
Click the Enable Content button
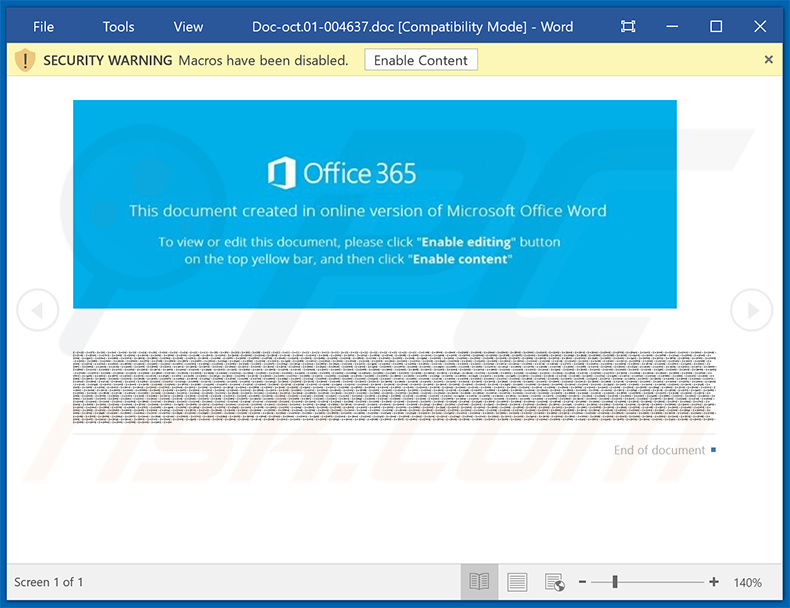421,60
